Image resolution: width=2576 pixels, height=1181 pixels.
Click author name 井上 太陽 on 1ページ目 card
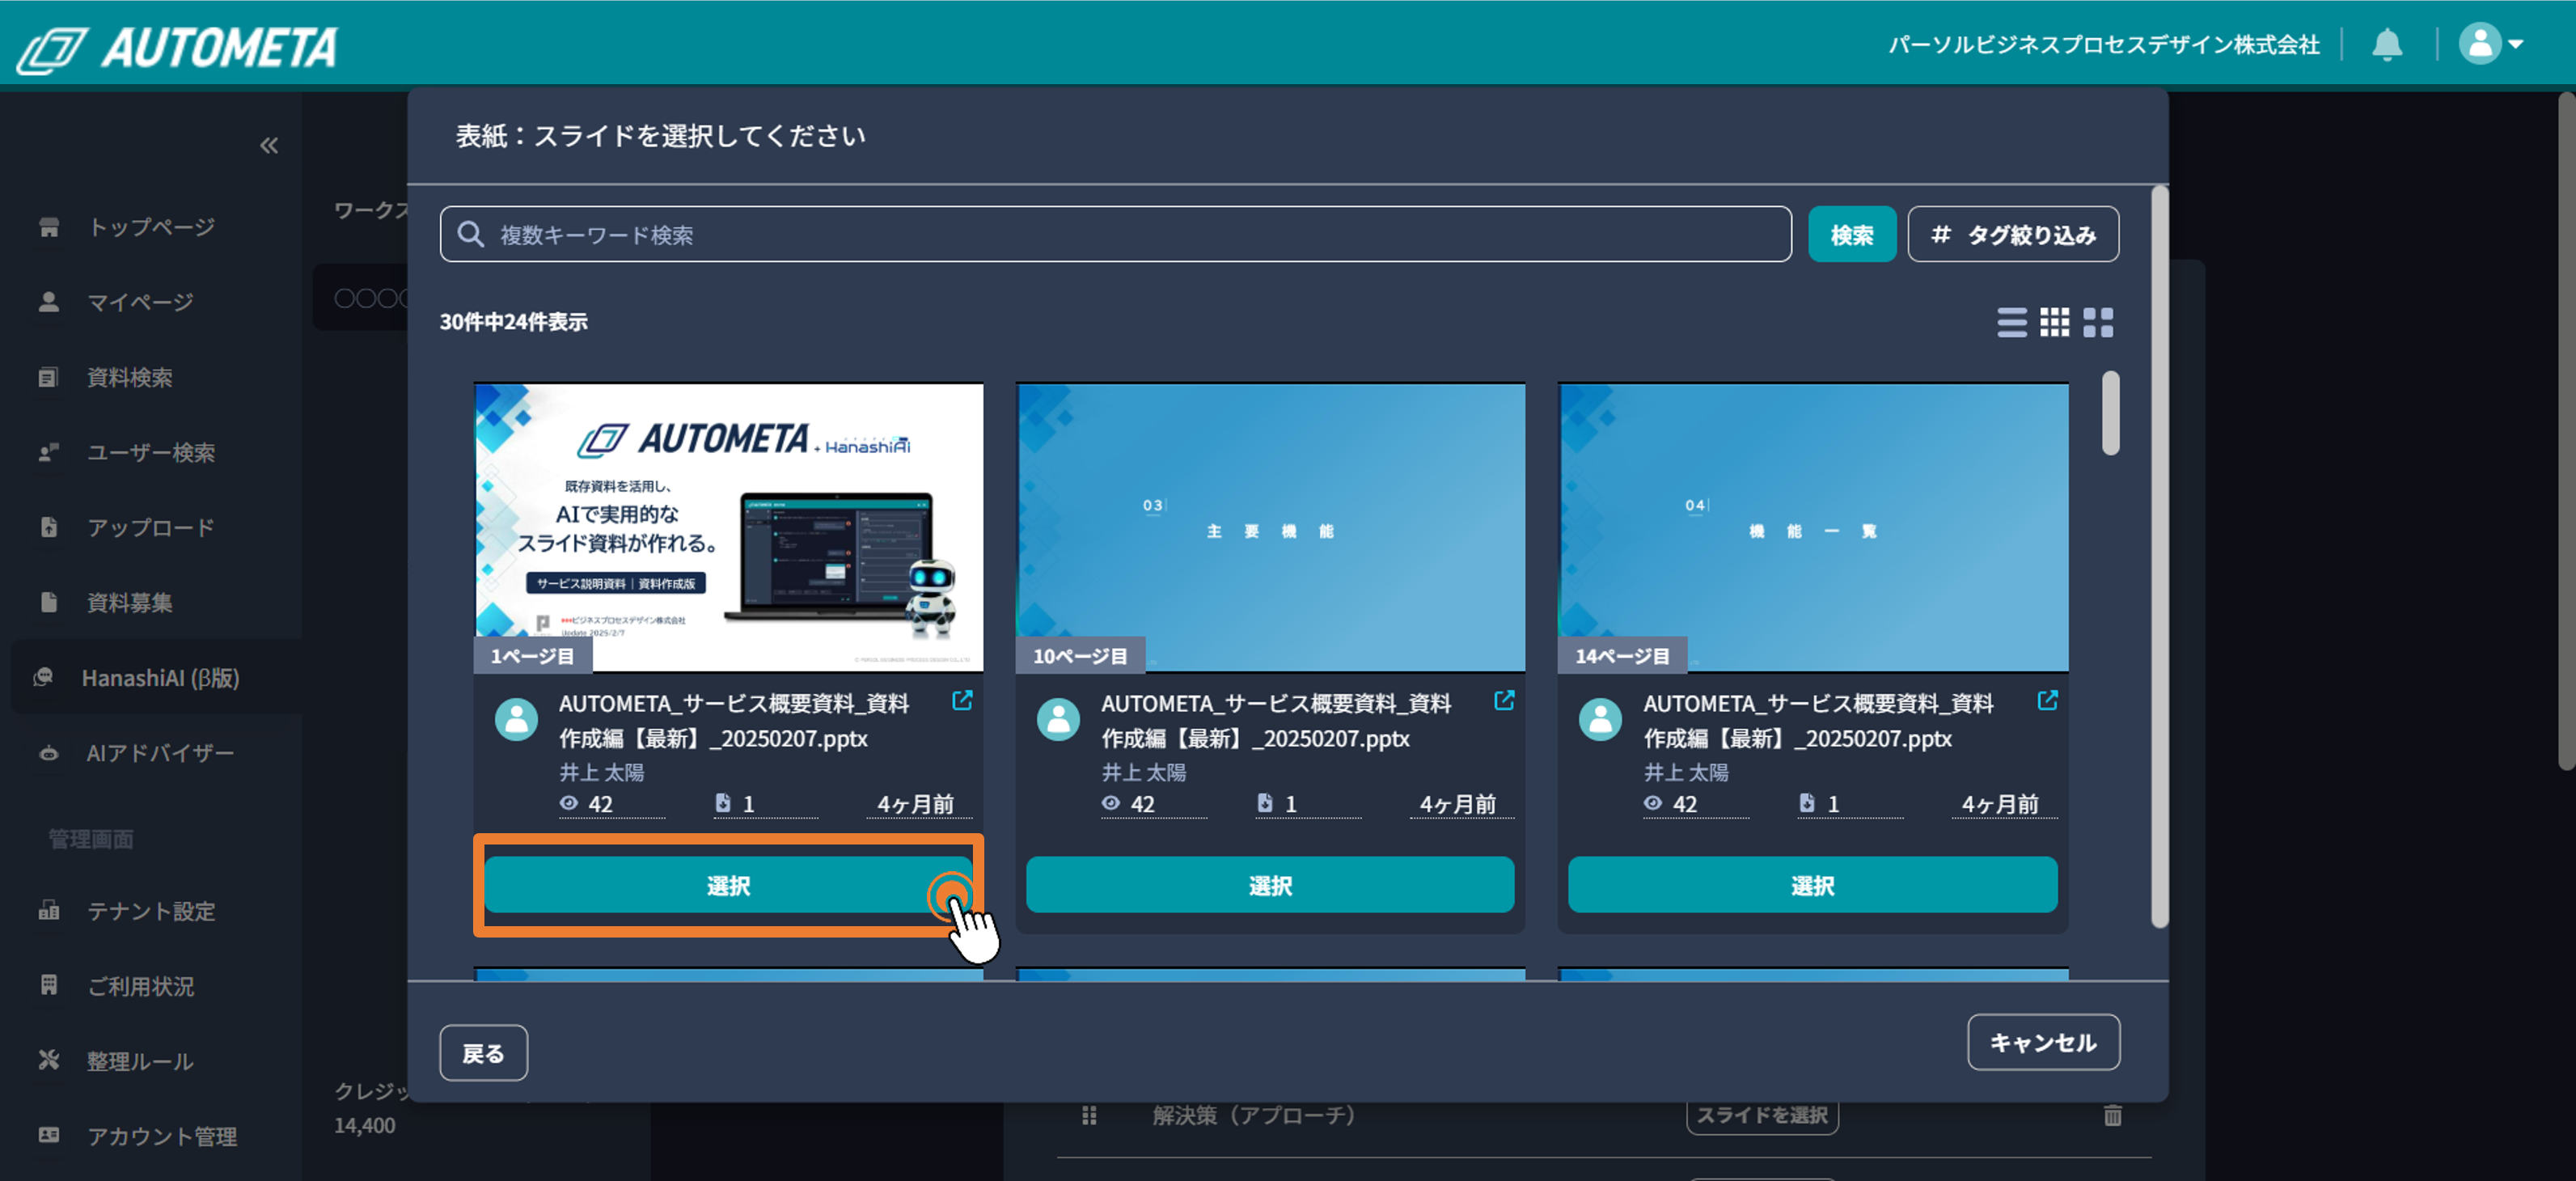point(602,772)
